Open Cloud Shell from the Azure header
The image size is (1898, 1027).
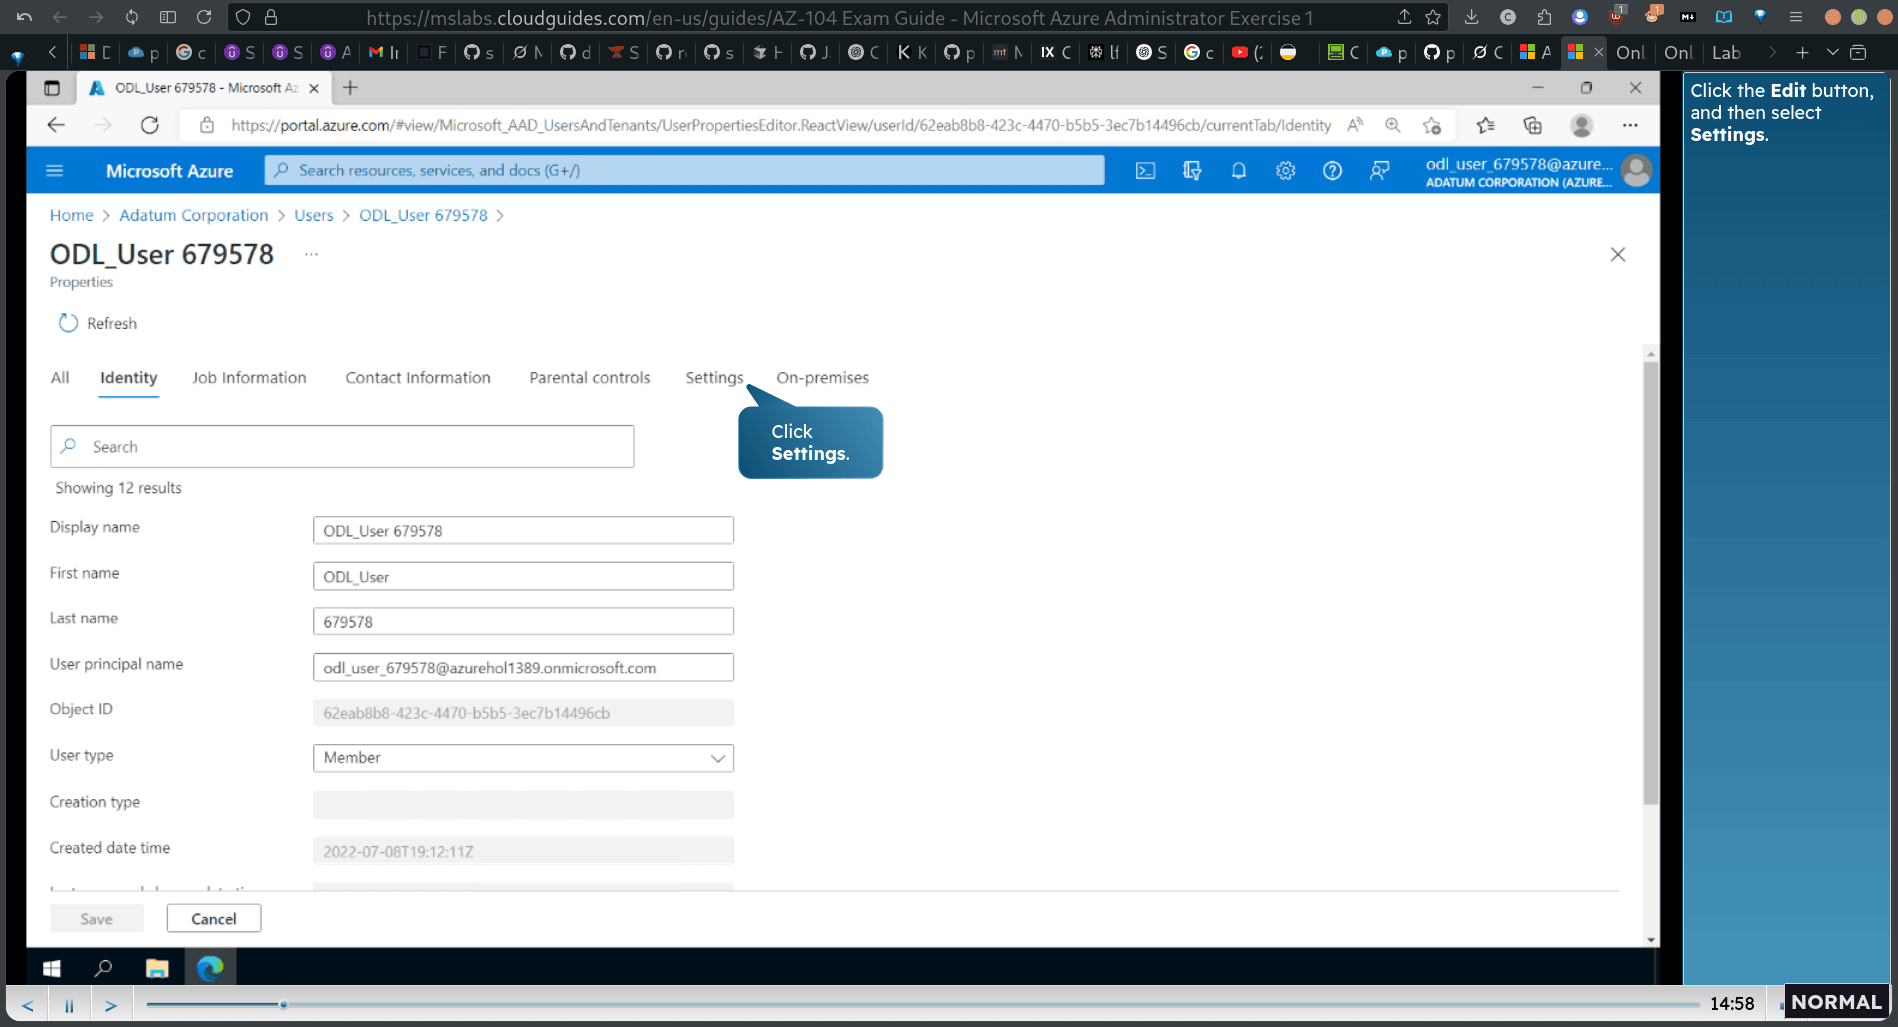[x=1145, y=171]
